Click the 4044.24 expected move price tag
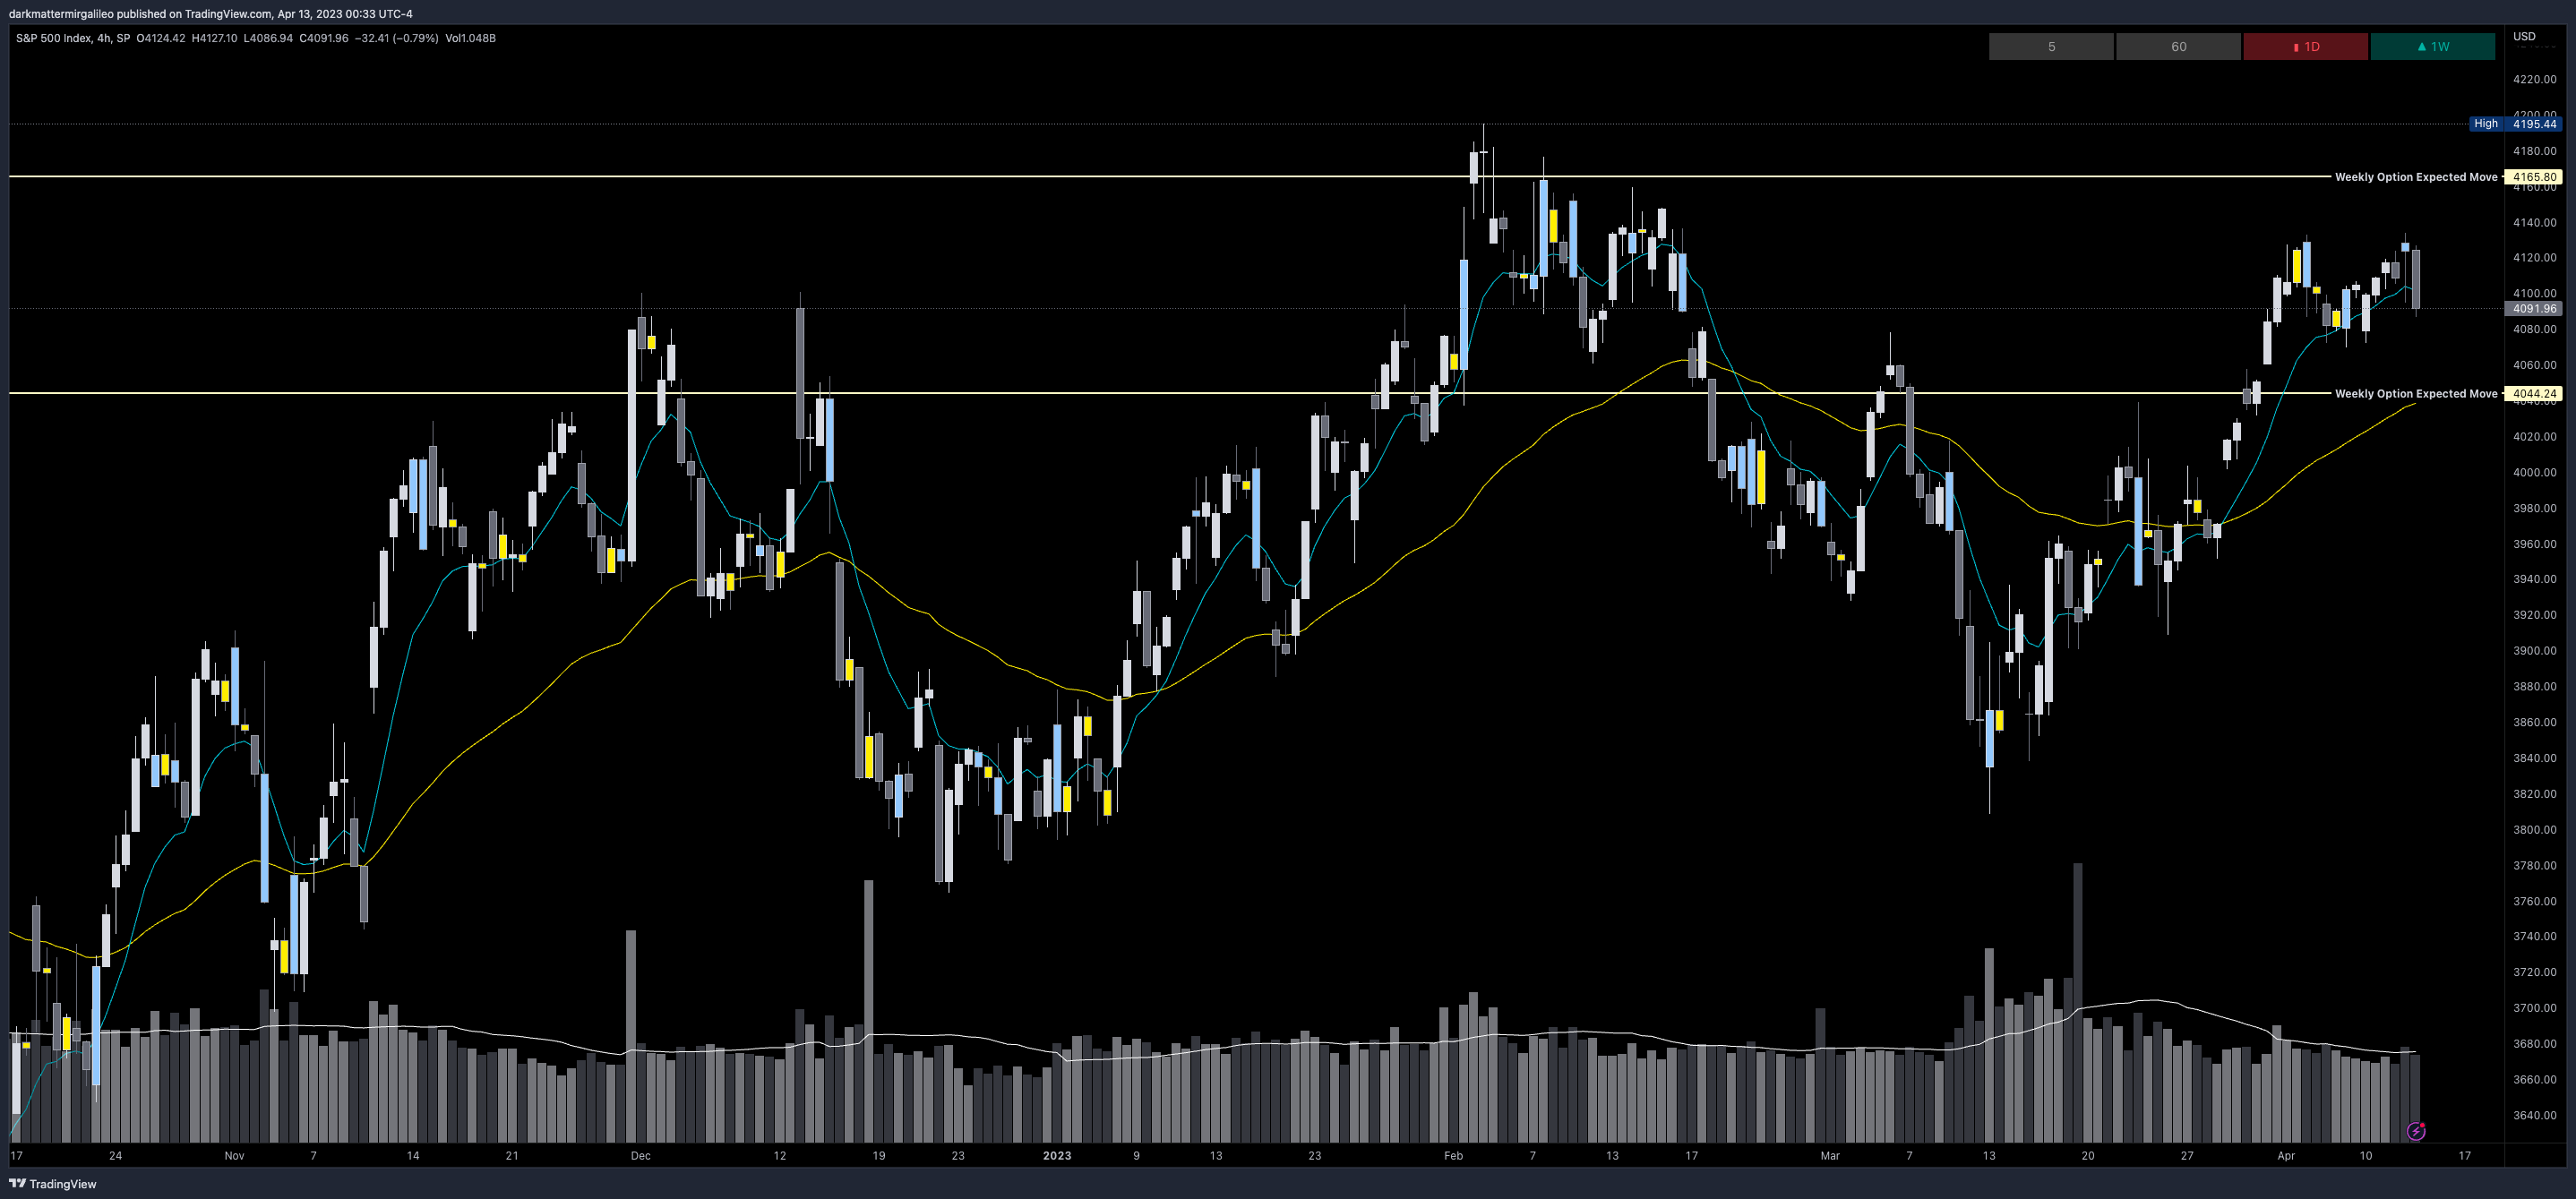Viewport: 2576px width, 1199px height. click(2533, 394)
